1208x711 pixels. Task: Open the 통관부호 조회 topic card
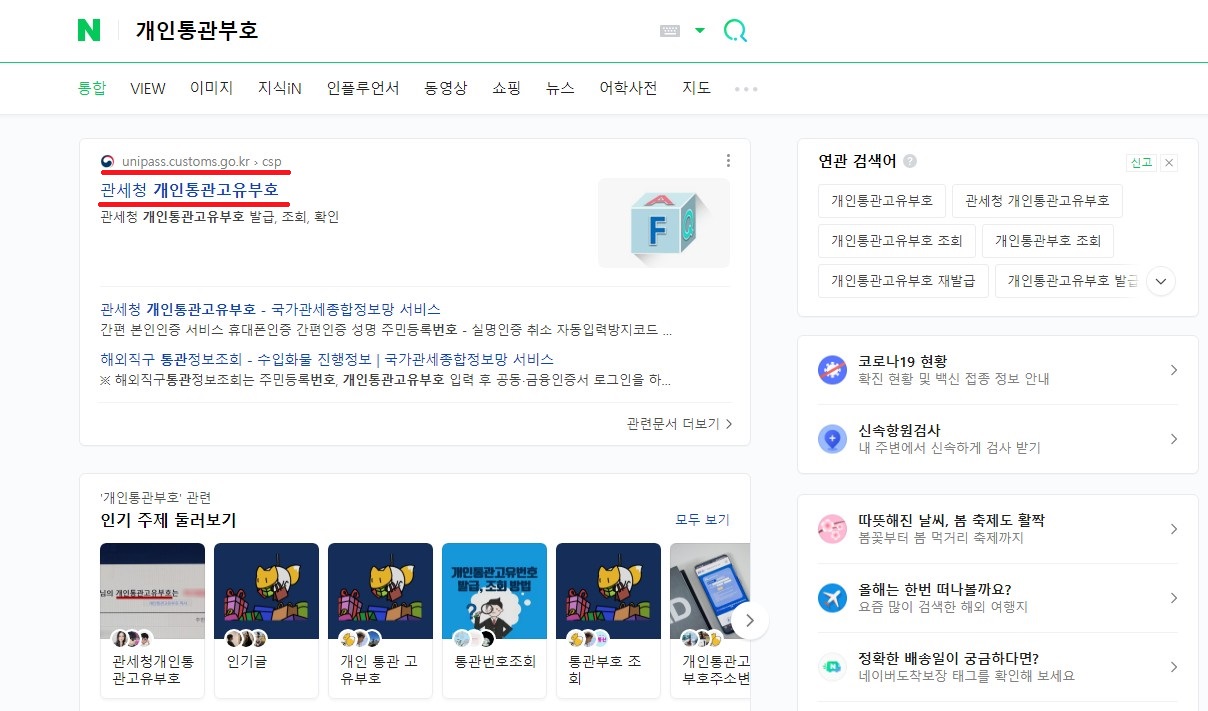pyautogui.click(x=609, y=620)
